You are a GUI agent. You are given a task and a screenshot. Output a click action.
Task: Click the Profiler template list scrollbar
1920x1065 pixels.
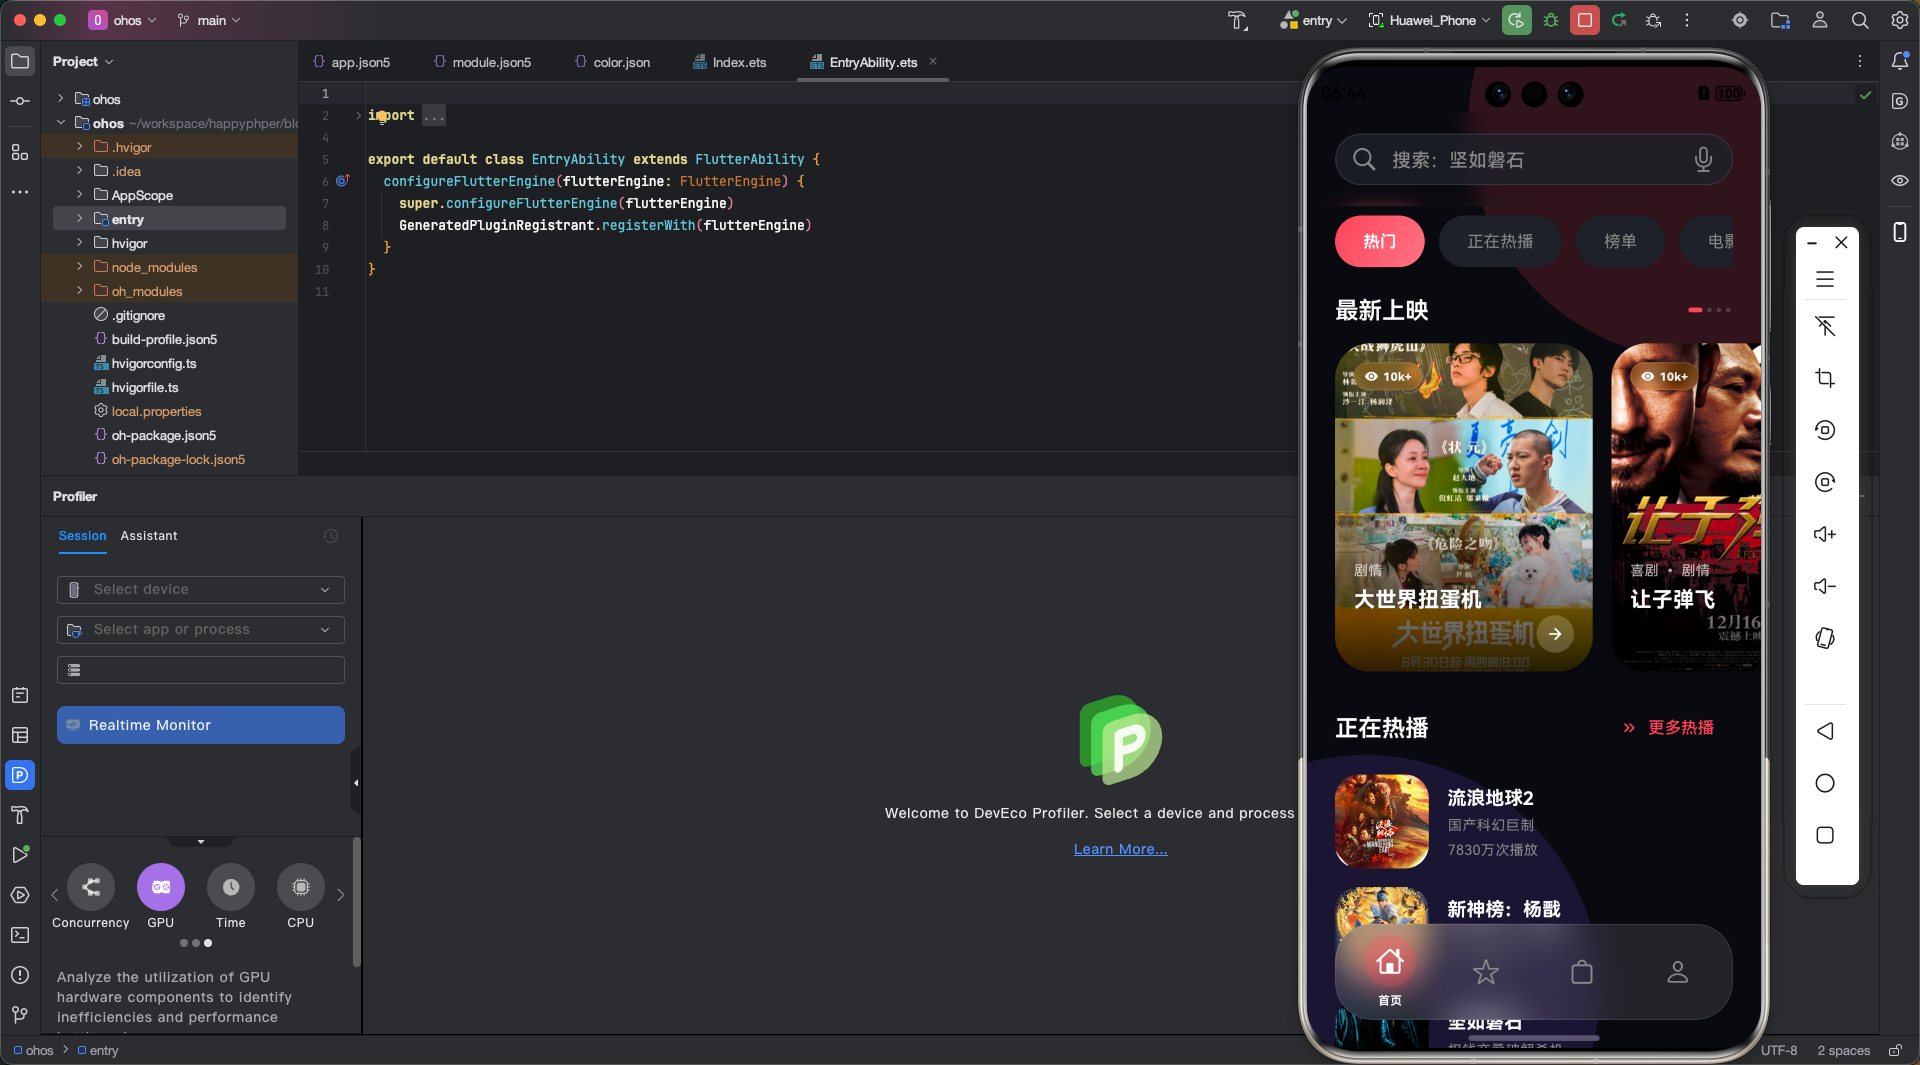point(356,903)
